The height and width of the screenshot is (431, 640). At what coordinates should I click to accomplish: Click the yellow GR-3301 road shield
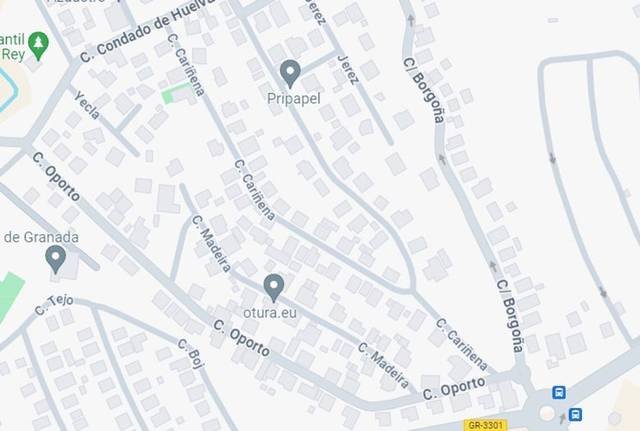485,425
